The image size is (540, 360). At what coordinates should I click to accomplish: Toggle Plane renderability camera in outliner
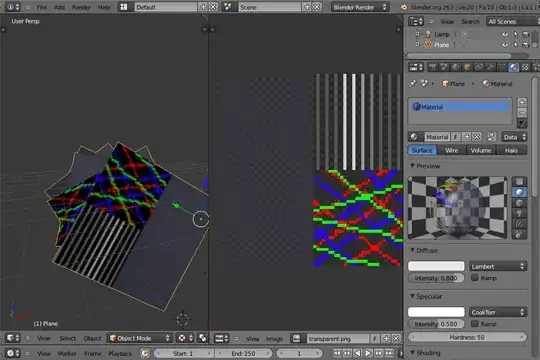click(526, 44)
